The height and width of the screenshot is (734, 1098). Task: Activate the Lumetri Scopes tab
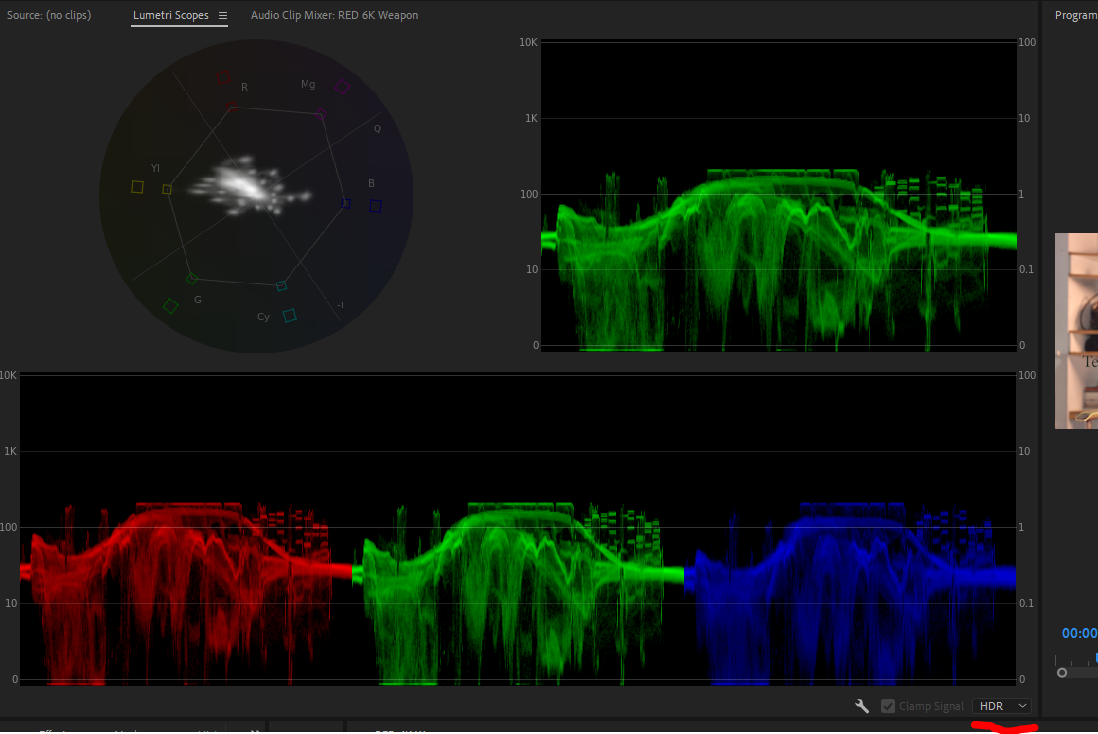[170, 15]
